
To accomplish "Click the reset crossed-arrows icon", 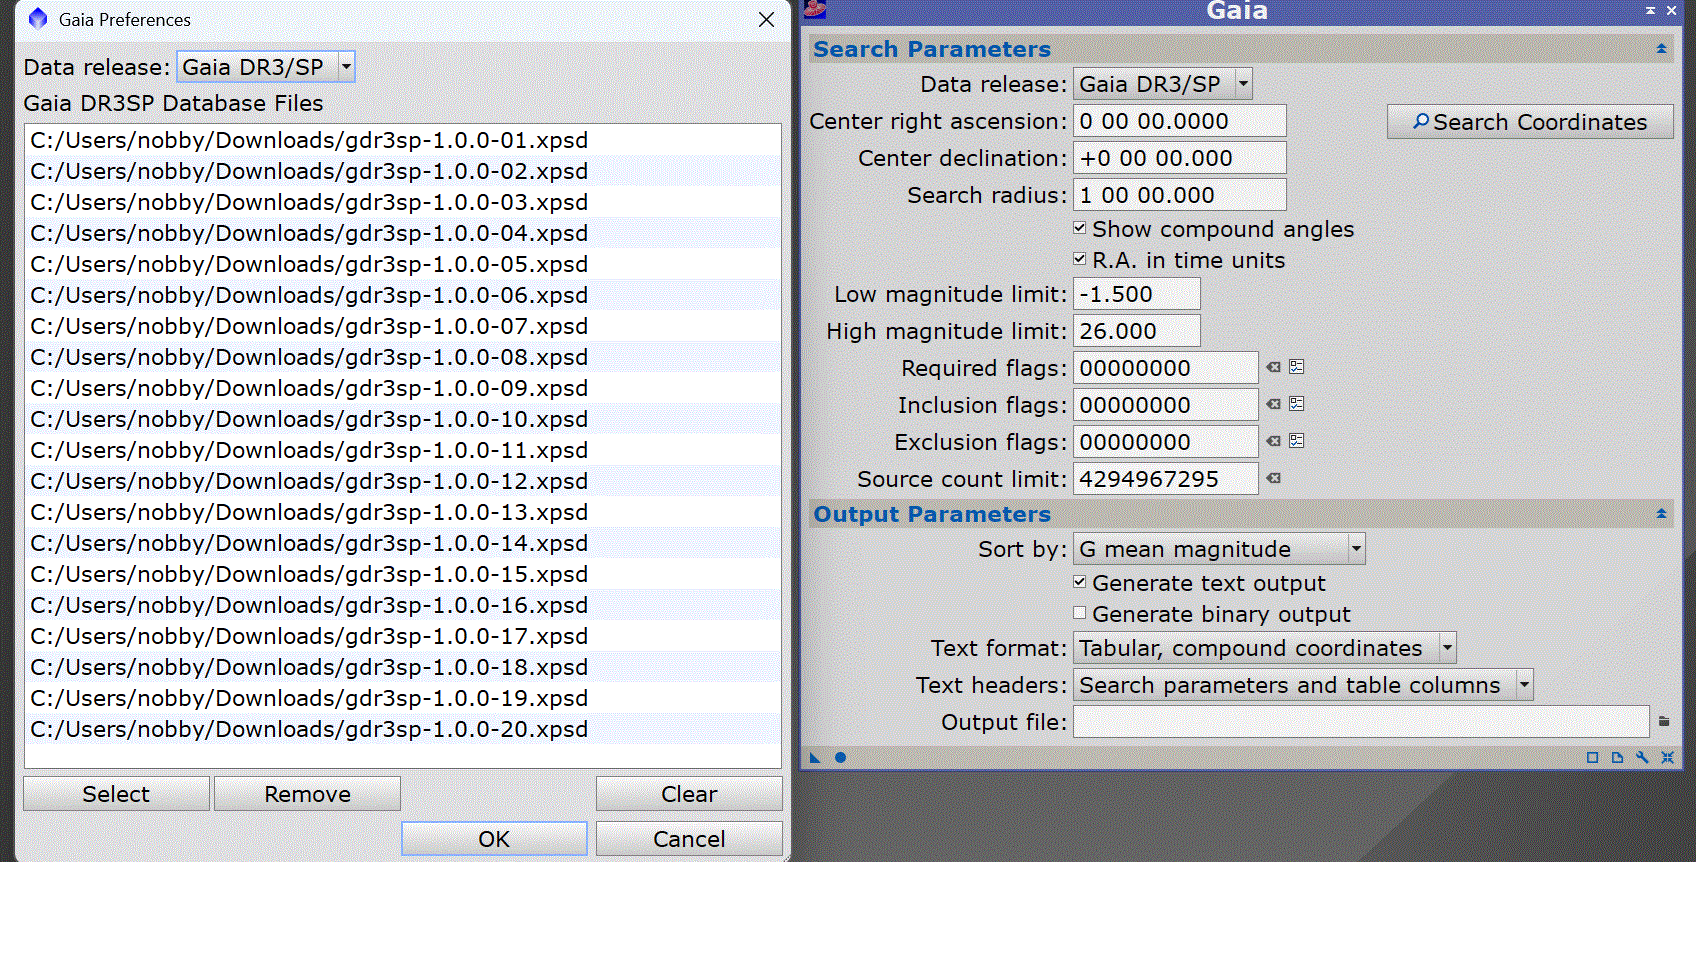I will click(x=1667, y=758).
